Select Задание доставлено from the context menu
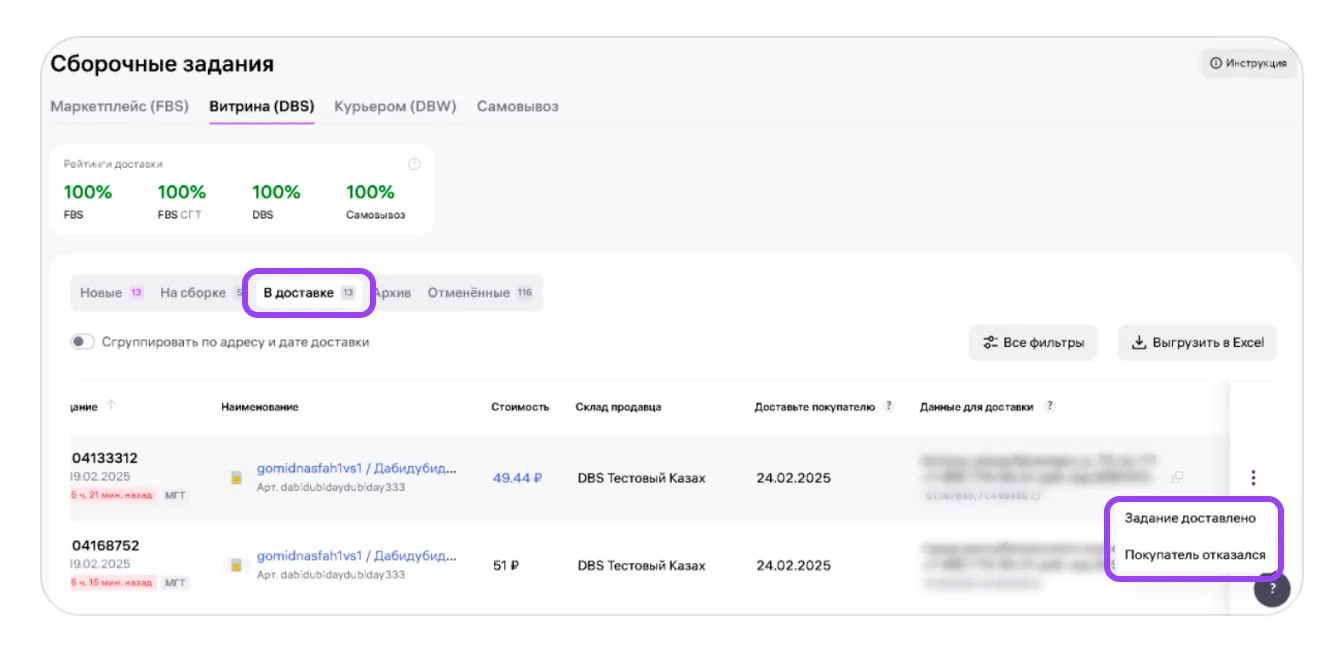 pyautogui.click(x=1189, y=518)
